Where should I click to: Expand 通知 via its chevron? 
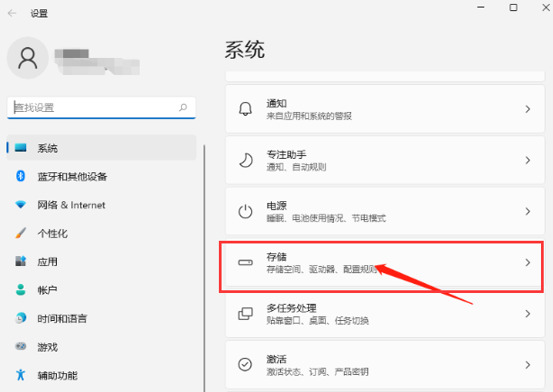coord(528,109)
